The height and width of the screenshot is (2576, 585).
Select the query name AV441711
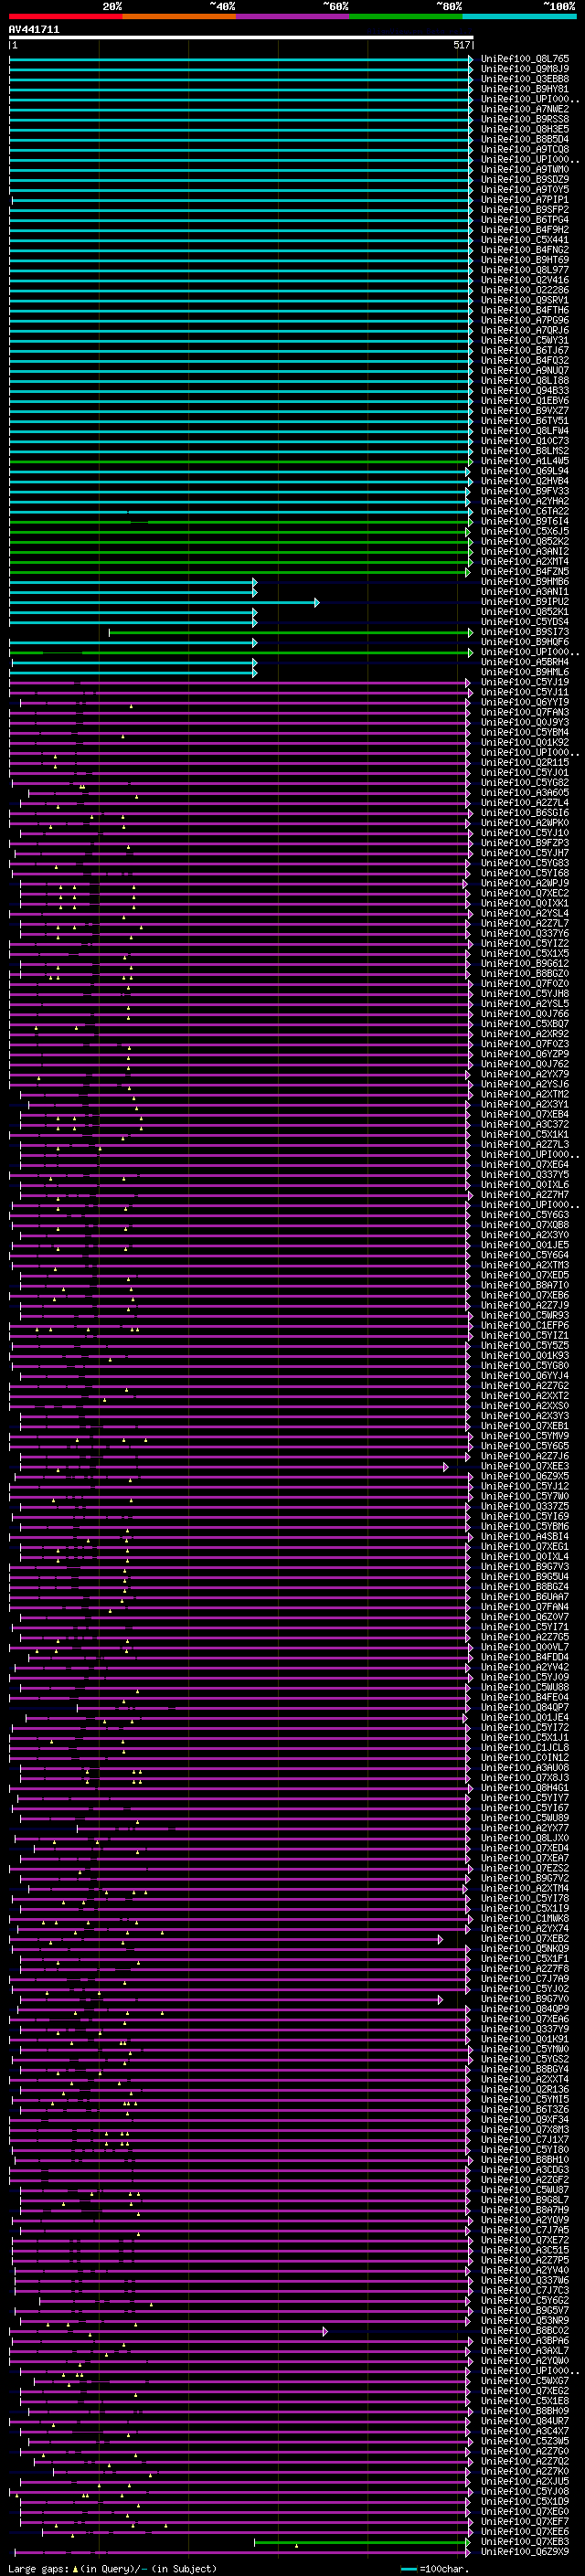pos(34,30)
